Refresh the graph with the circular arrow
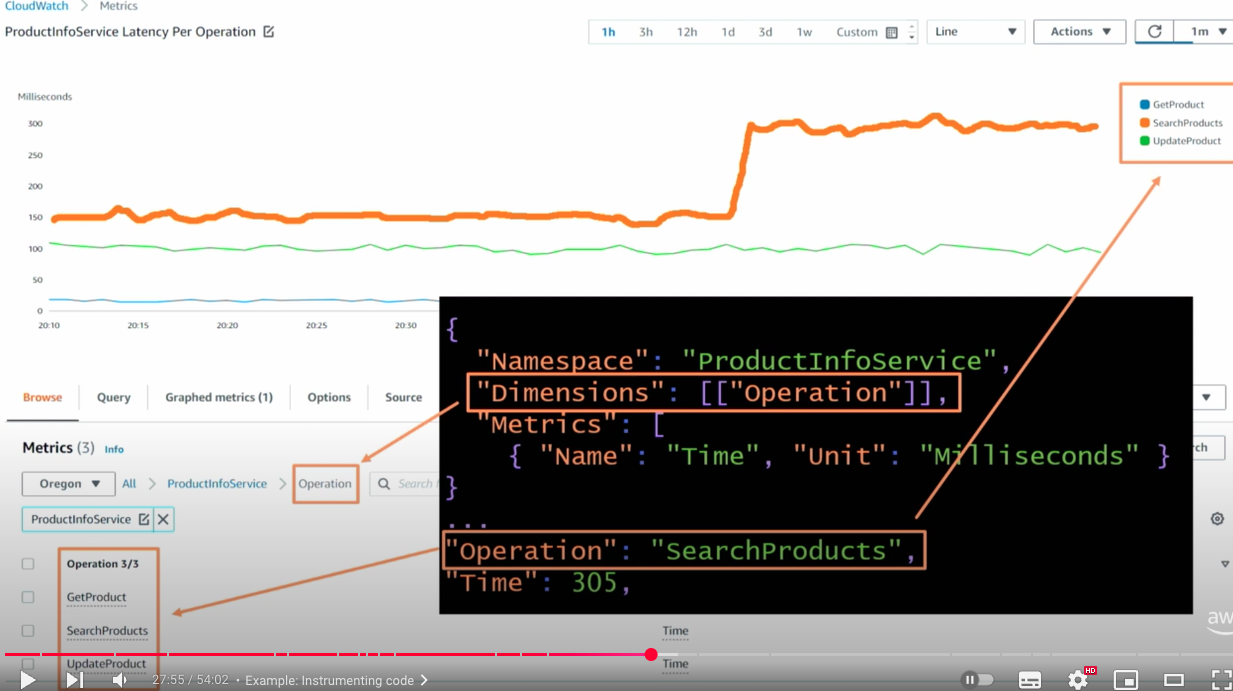Viewport: 1233px width, 691px height. [x=1154, y=32]
